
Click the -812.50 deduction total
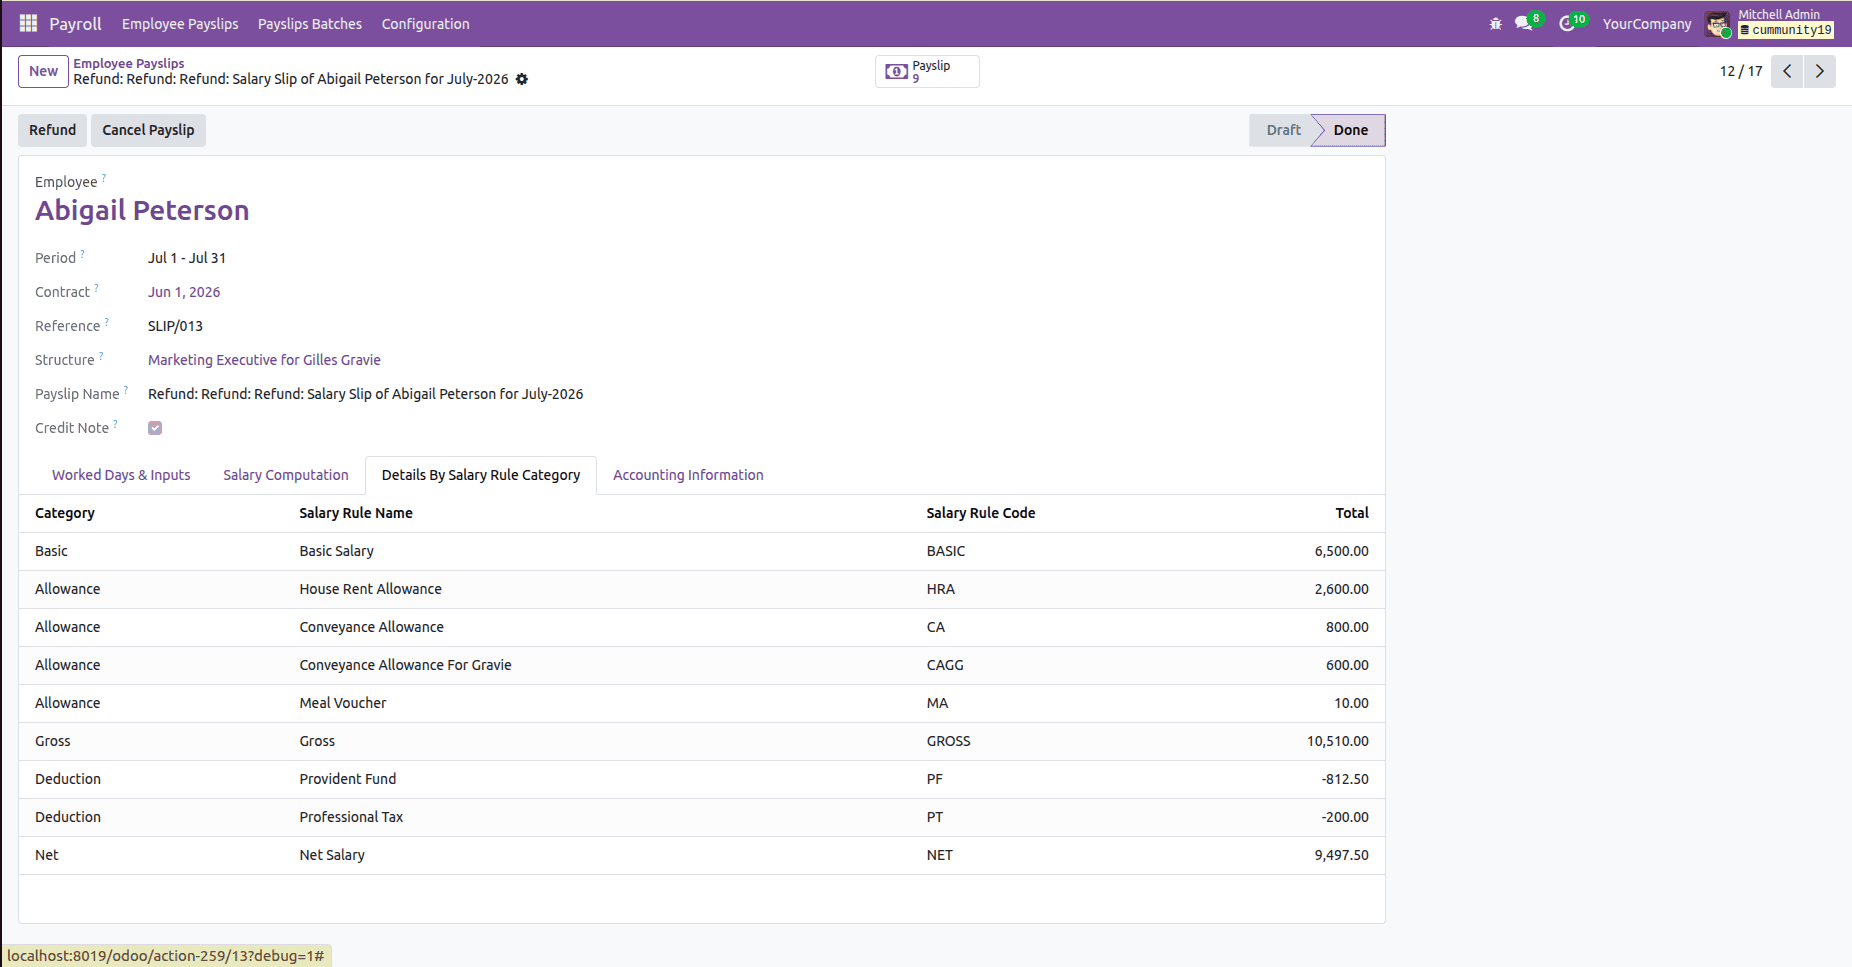click(1345, 779)
